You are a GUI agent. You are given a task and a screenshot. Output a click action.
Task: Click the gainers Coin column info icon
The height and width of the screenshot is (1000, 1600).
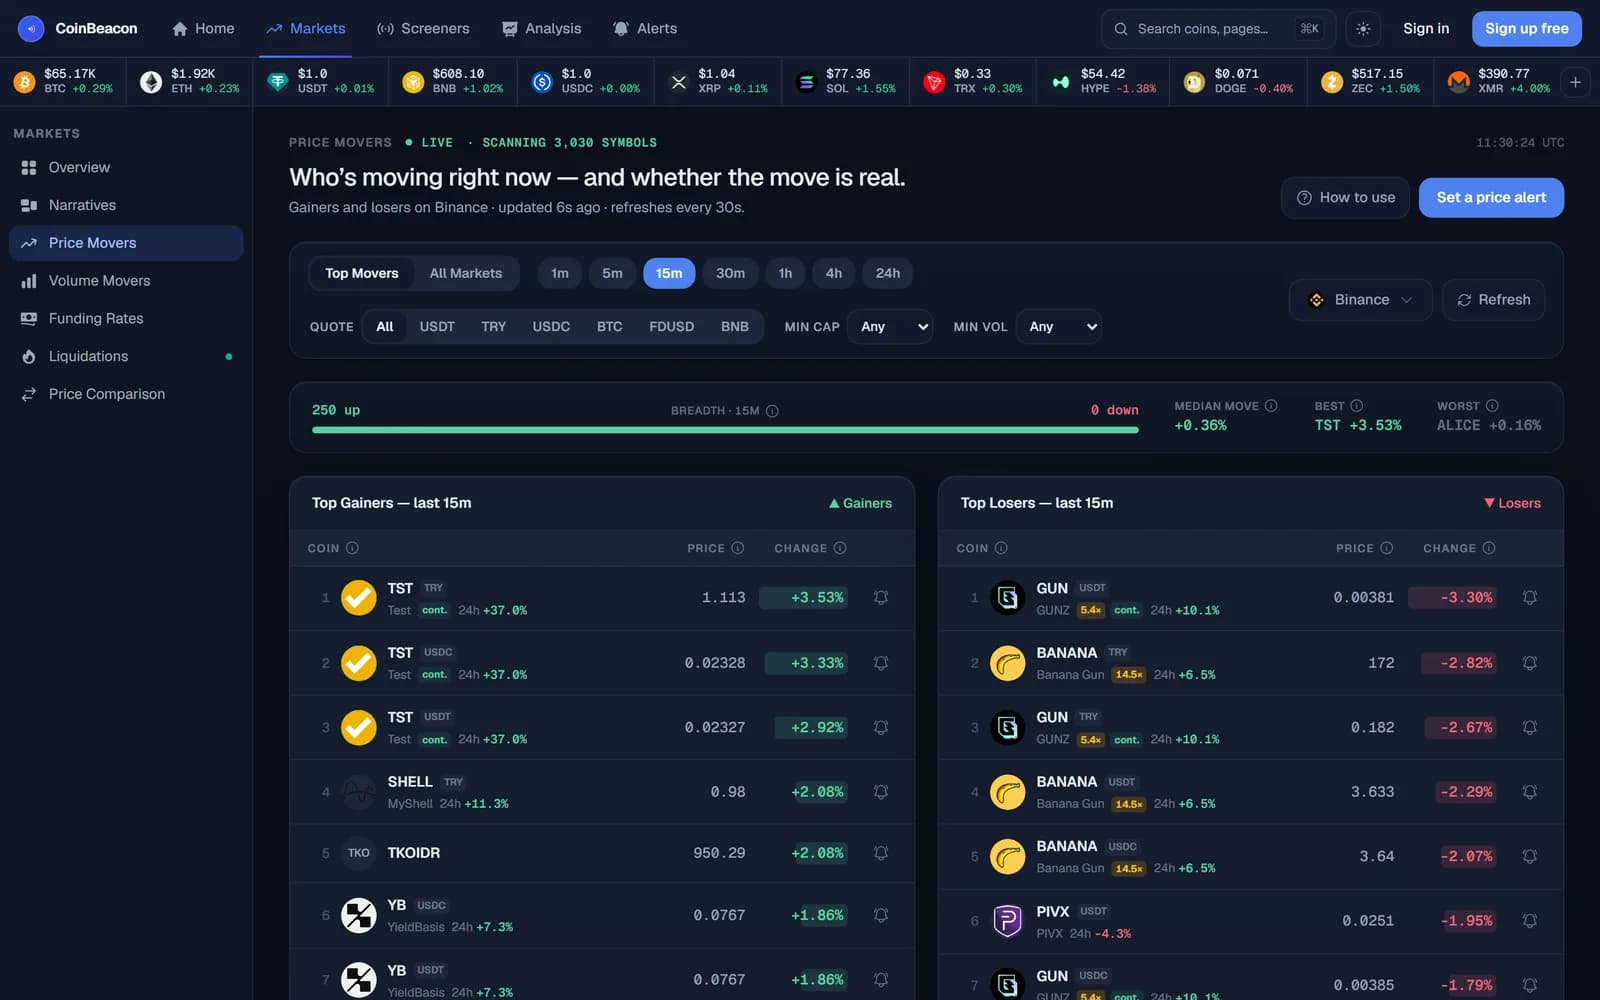pos(352,548)
